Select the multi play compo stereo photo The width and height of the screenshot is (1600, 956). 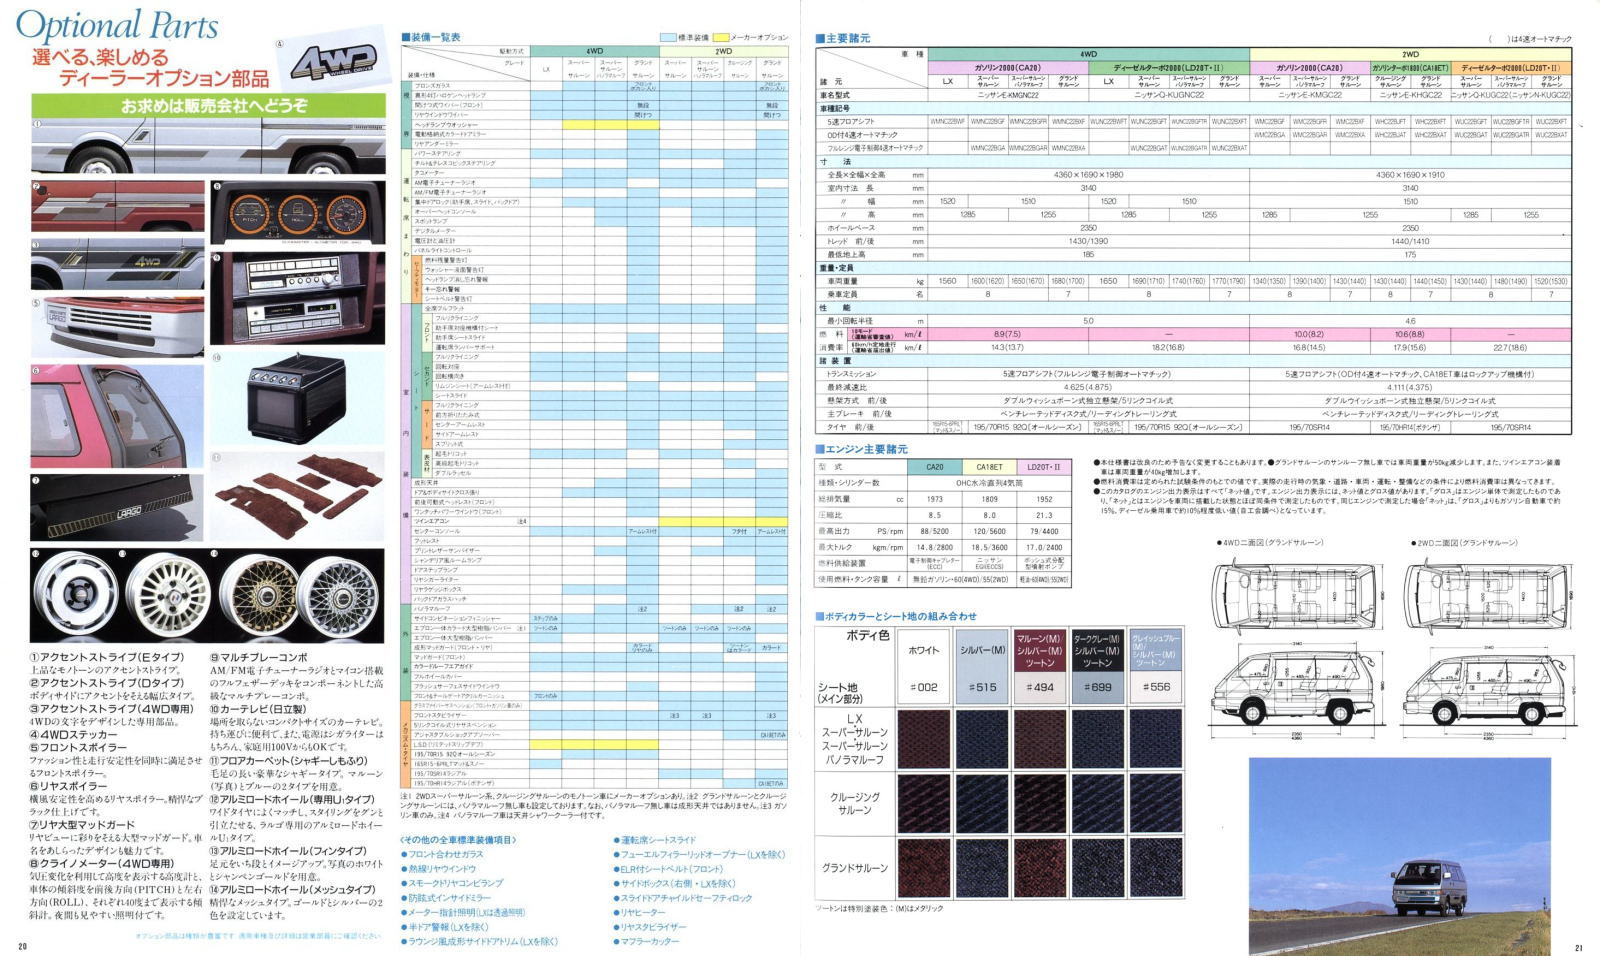[x=297, y=297]
